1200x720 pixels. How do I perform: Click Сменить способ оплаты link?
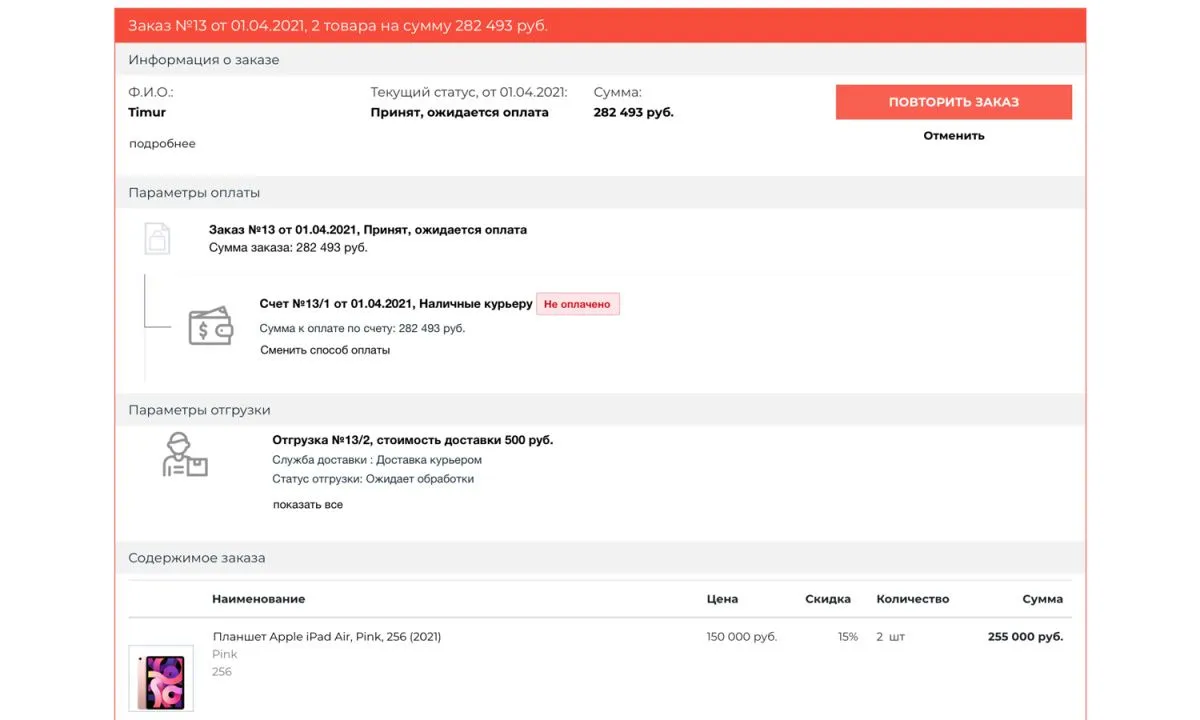325,350
